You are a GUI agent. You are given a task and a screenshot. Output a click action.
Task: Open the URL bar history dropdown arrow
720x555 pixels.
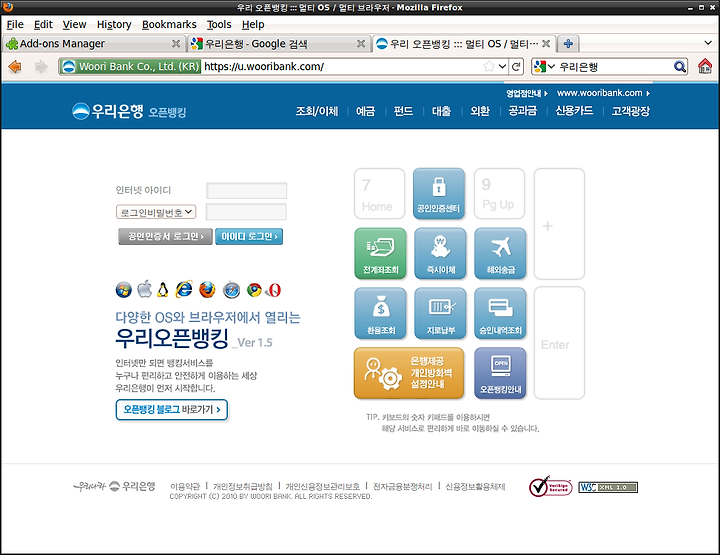coord(502,67)
